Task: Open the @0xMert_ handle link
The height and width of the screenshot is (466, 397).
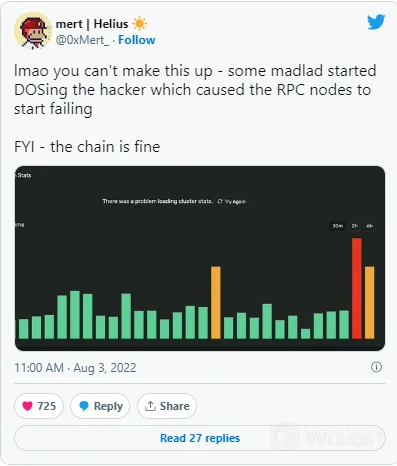Action: 82,40
